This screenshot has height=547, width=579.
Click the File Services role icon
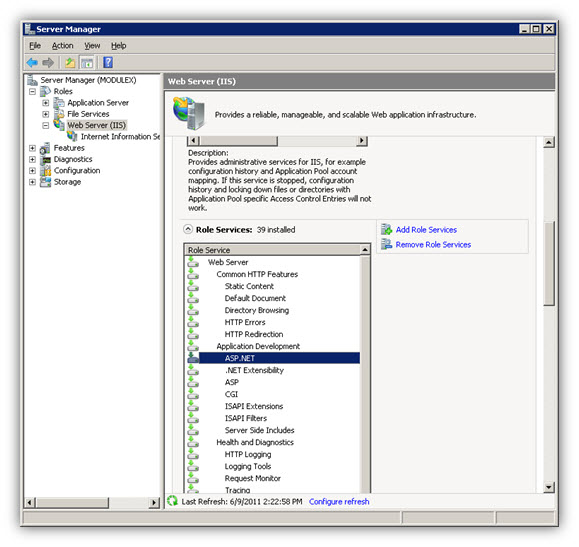[x=59, y=114]
